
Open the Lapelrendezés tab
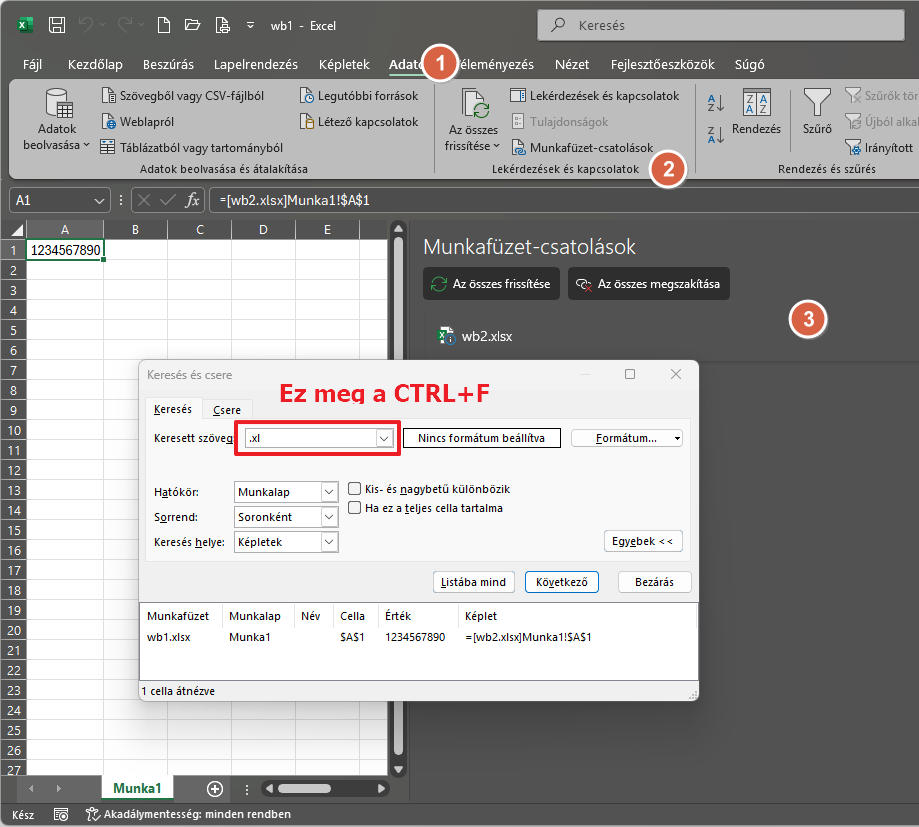(x=256, y=64)
